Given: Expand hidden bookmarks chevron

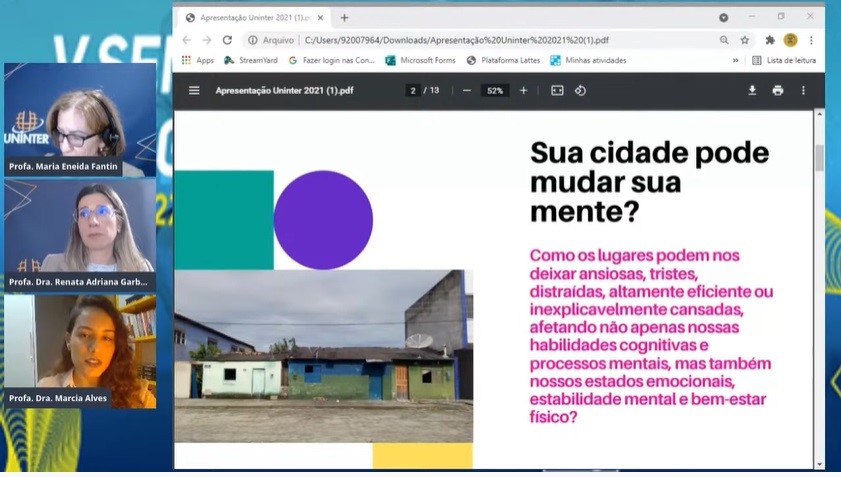Looking at the screenshot, I should (736, 60).
